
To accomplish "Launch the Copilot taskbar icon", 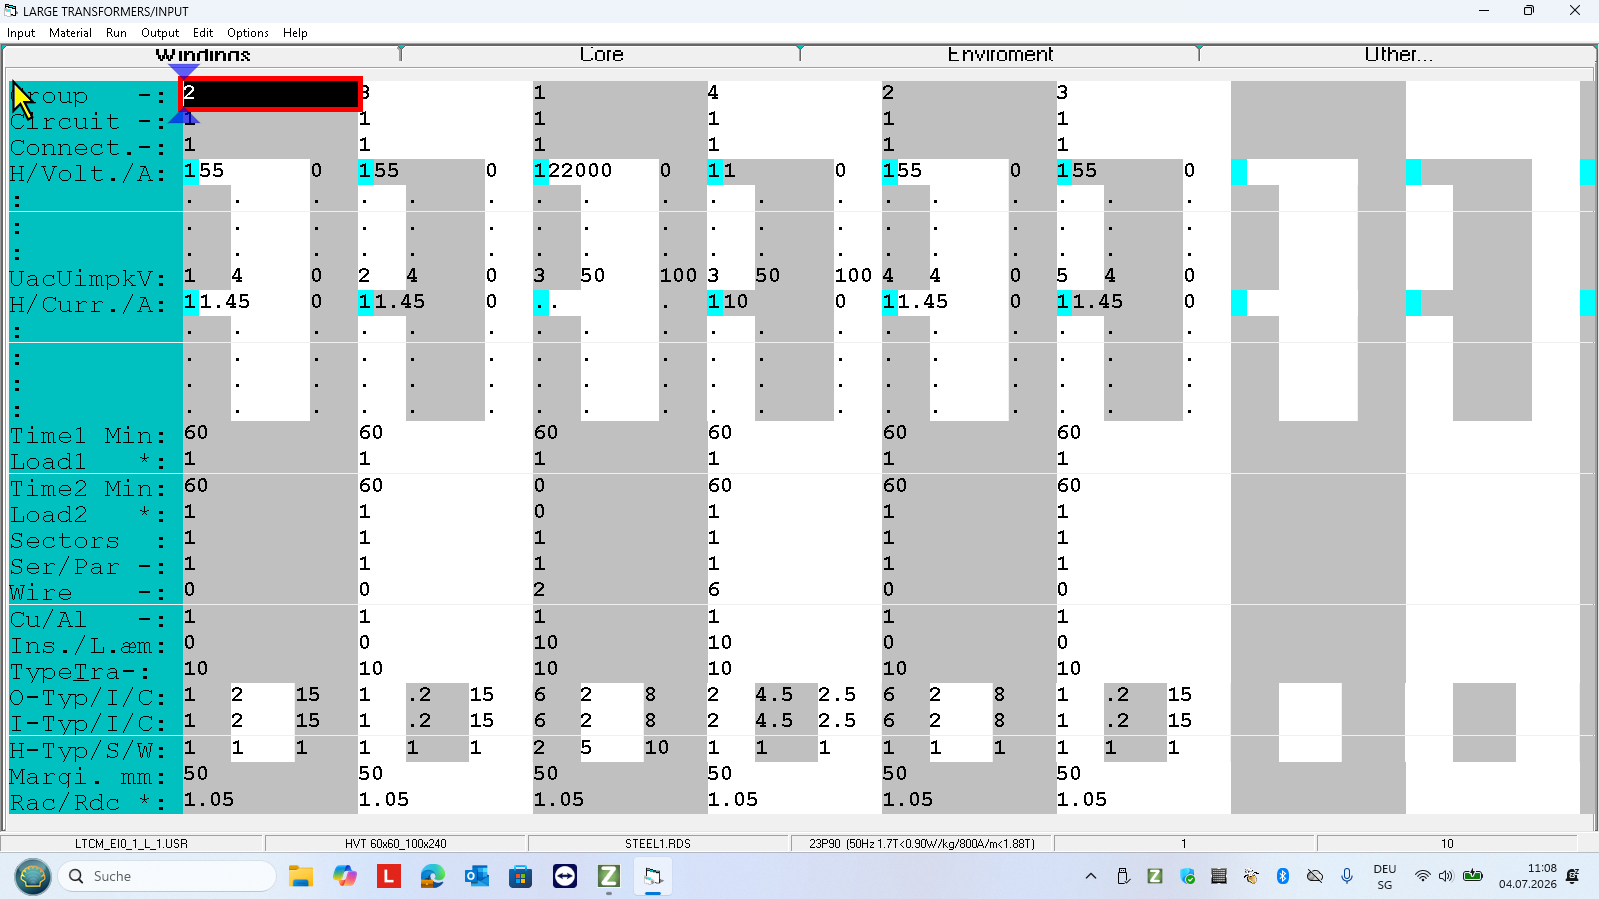I will [345, 876].
